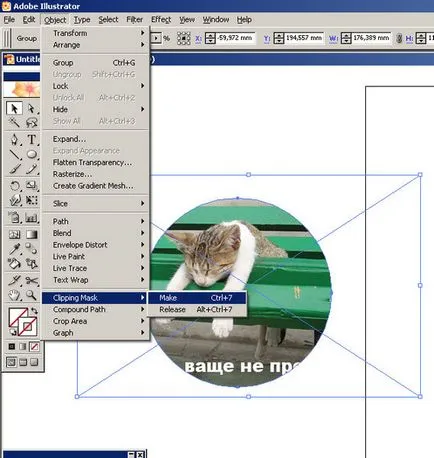434x458 pixels.
Task: Open the Compound Path submenu
Action: click(x=96, y=309)
